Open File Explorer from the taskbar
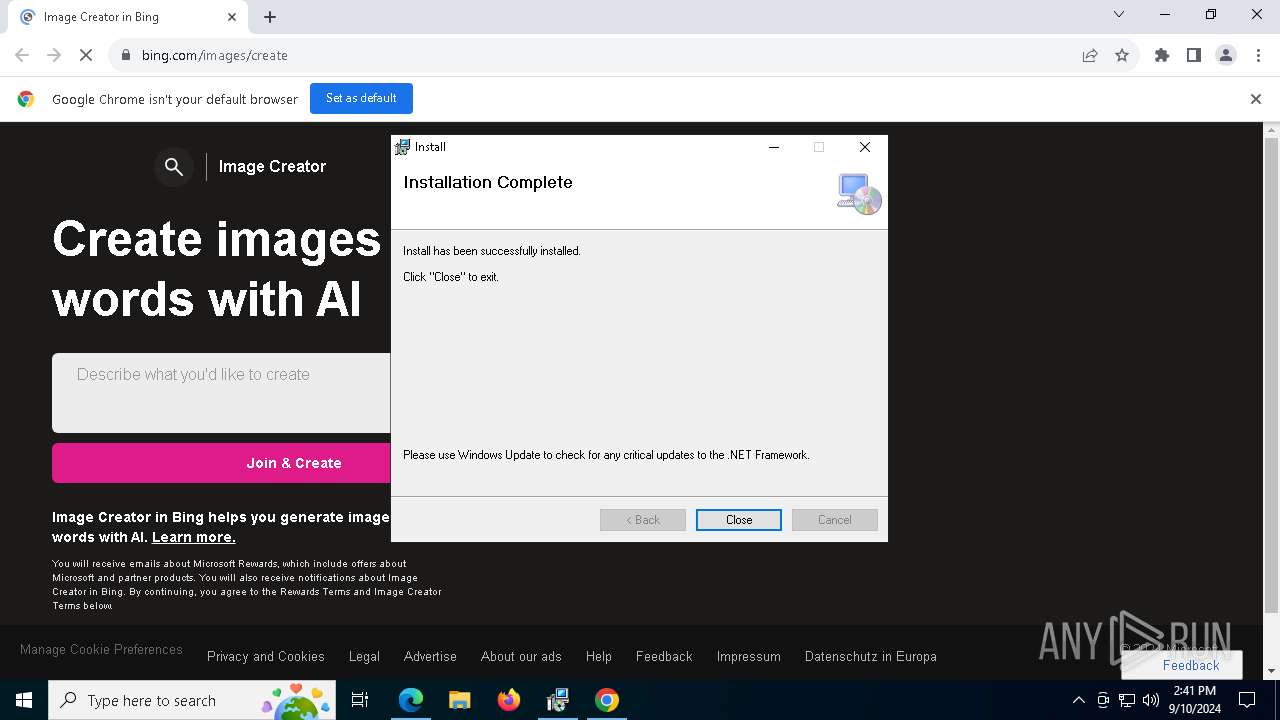 [459, 700]
